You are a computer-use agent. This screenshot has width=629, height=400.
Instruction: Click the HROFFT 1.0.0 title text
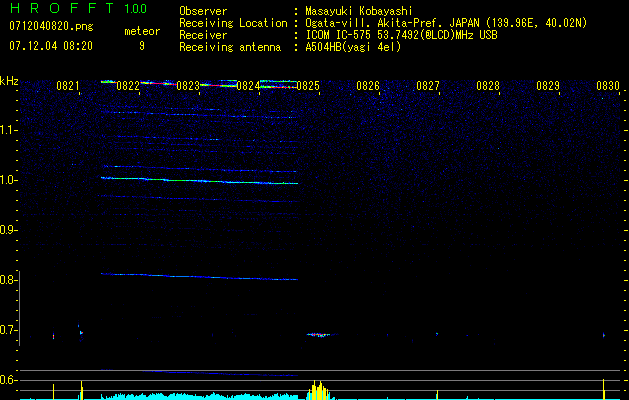coord(78,8)
